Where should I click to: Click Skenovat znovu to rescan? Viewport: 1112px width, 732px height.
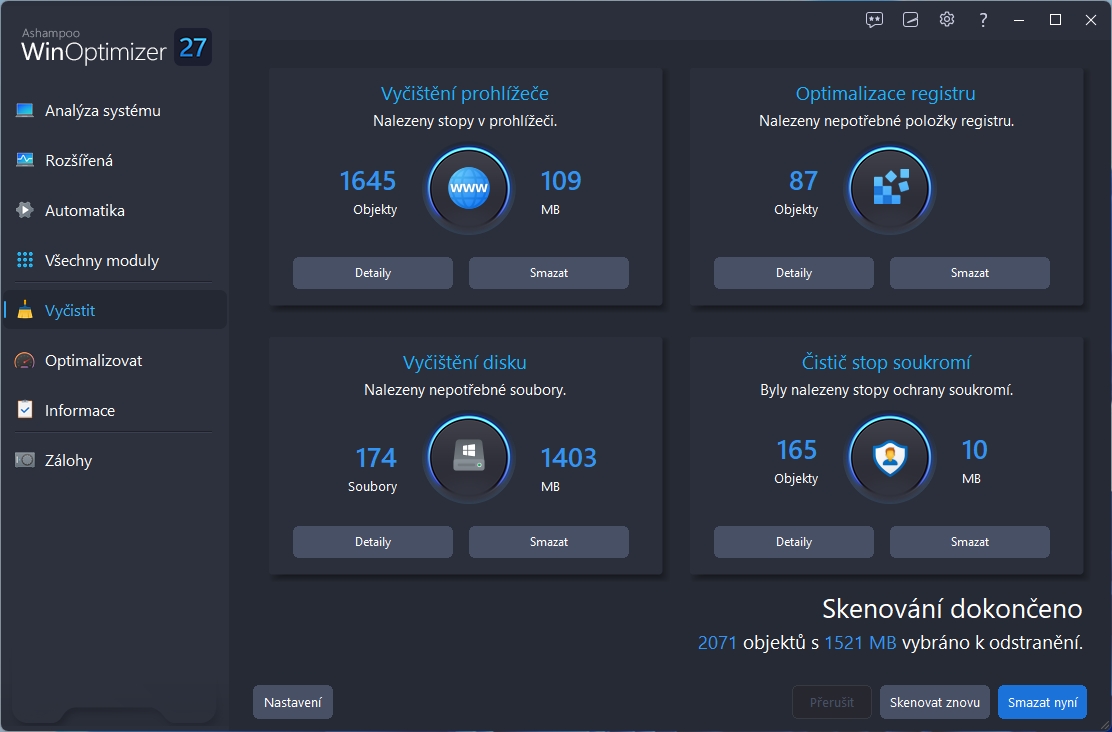tap(935, 702)
